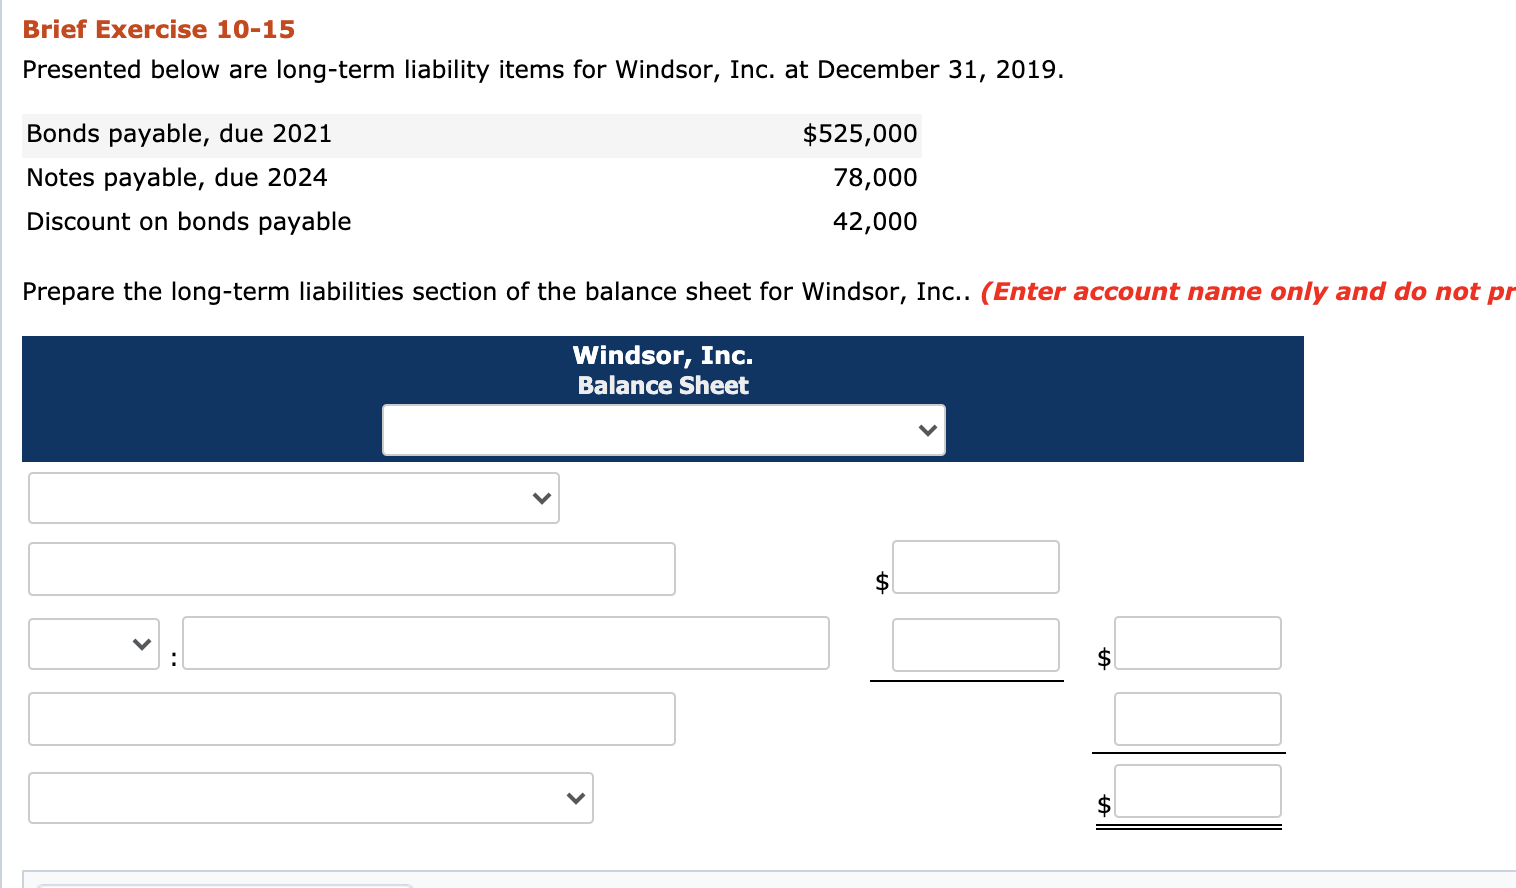Click the red italic instruction text

click(x=1245, y=291)
